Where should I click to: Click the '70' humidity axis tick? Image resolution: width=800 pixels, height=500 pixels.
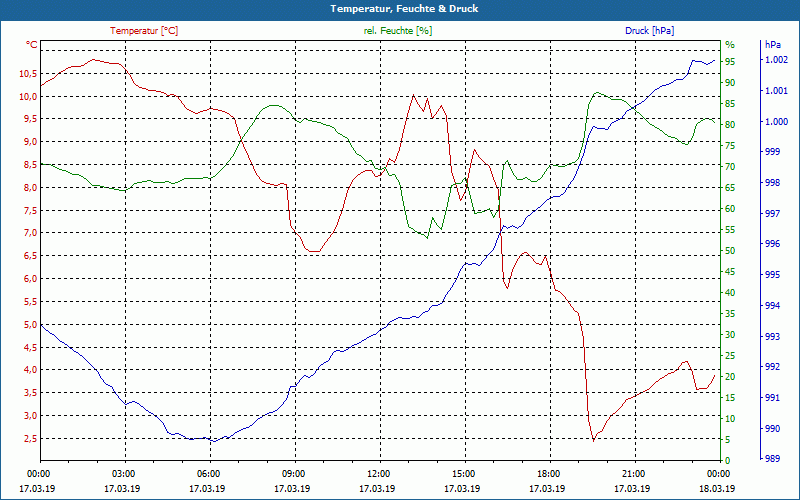point(730,167)
